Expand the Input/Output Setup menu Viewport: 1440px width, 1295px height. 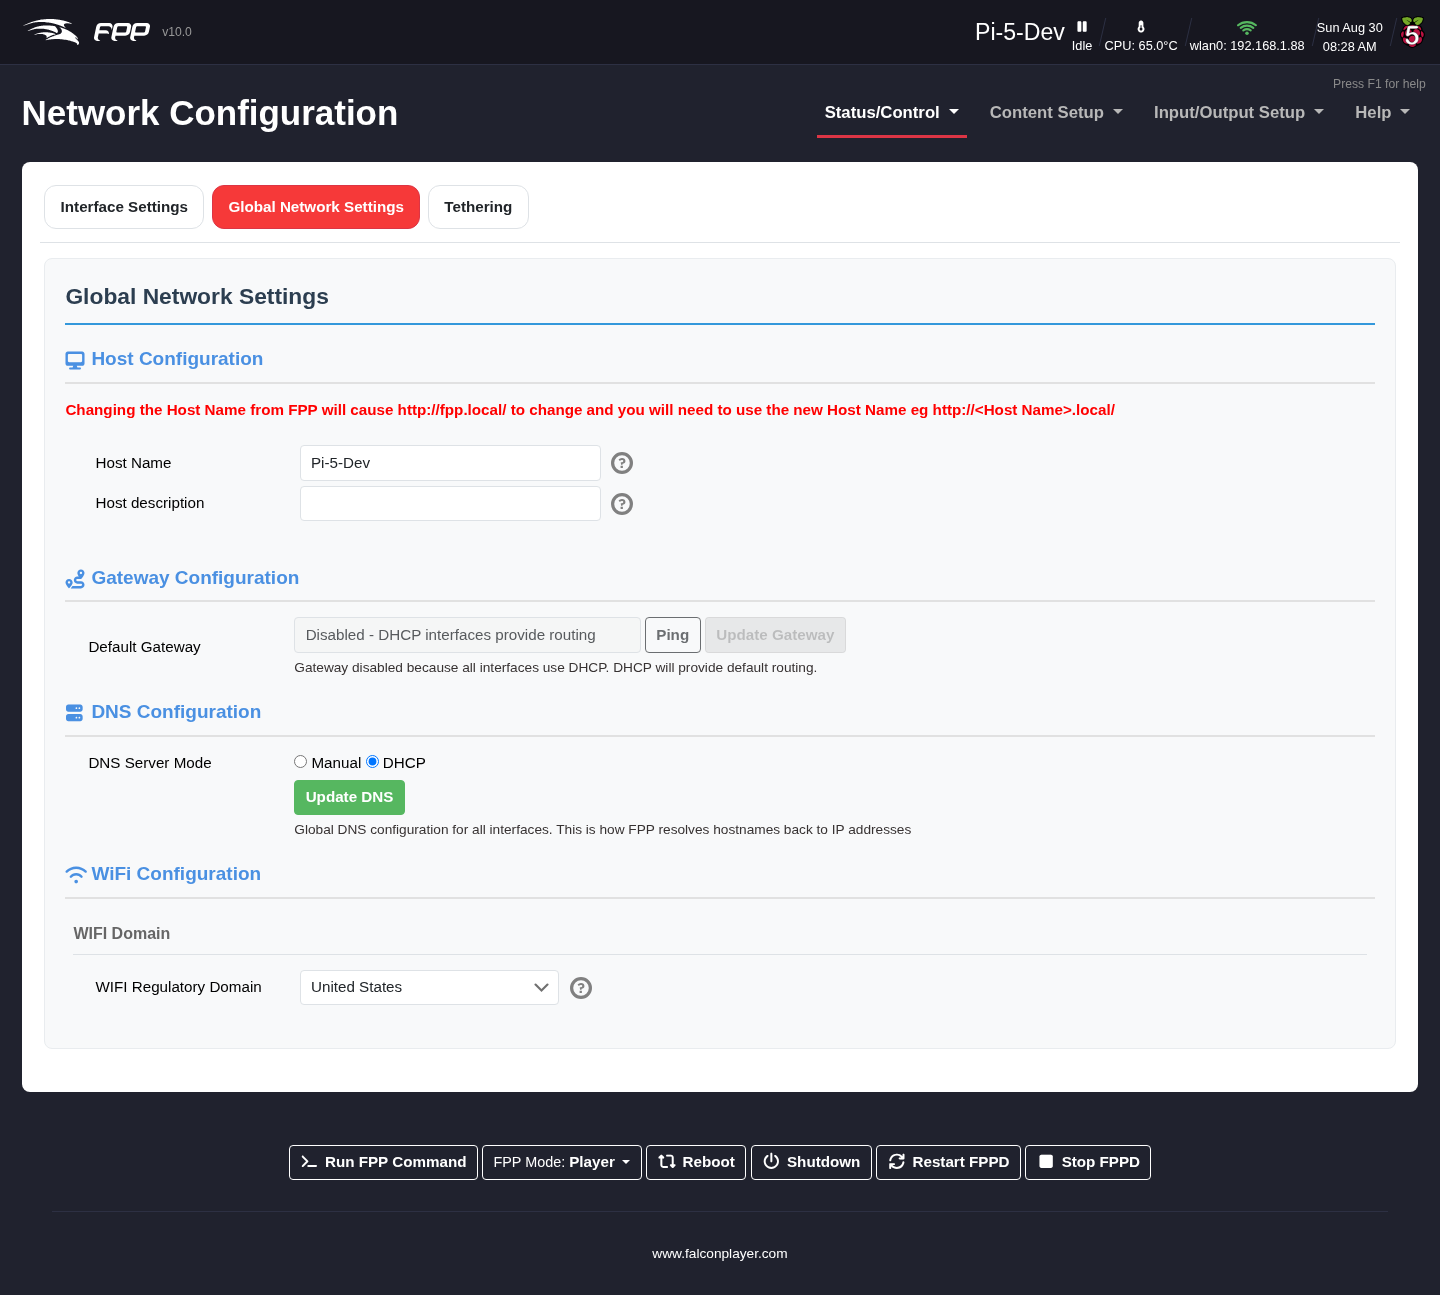point(1239,113)
